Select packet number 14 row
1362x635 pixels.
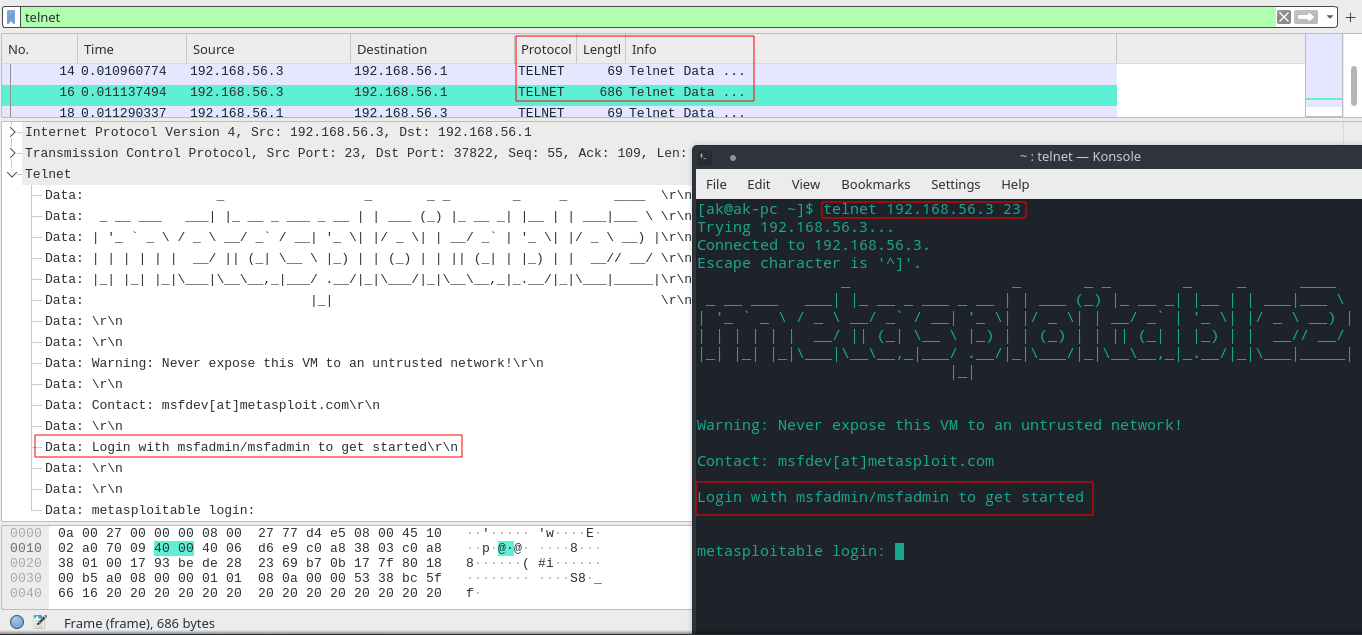point(558,71)
